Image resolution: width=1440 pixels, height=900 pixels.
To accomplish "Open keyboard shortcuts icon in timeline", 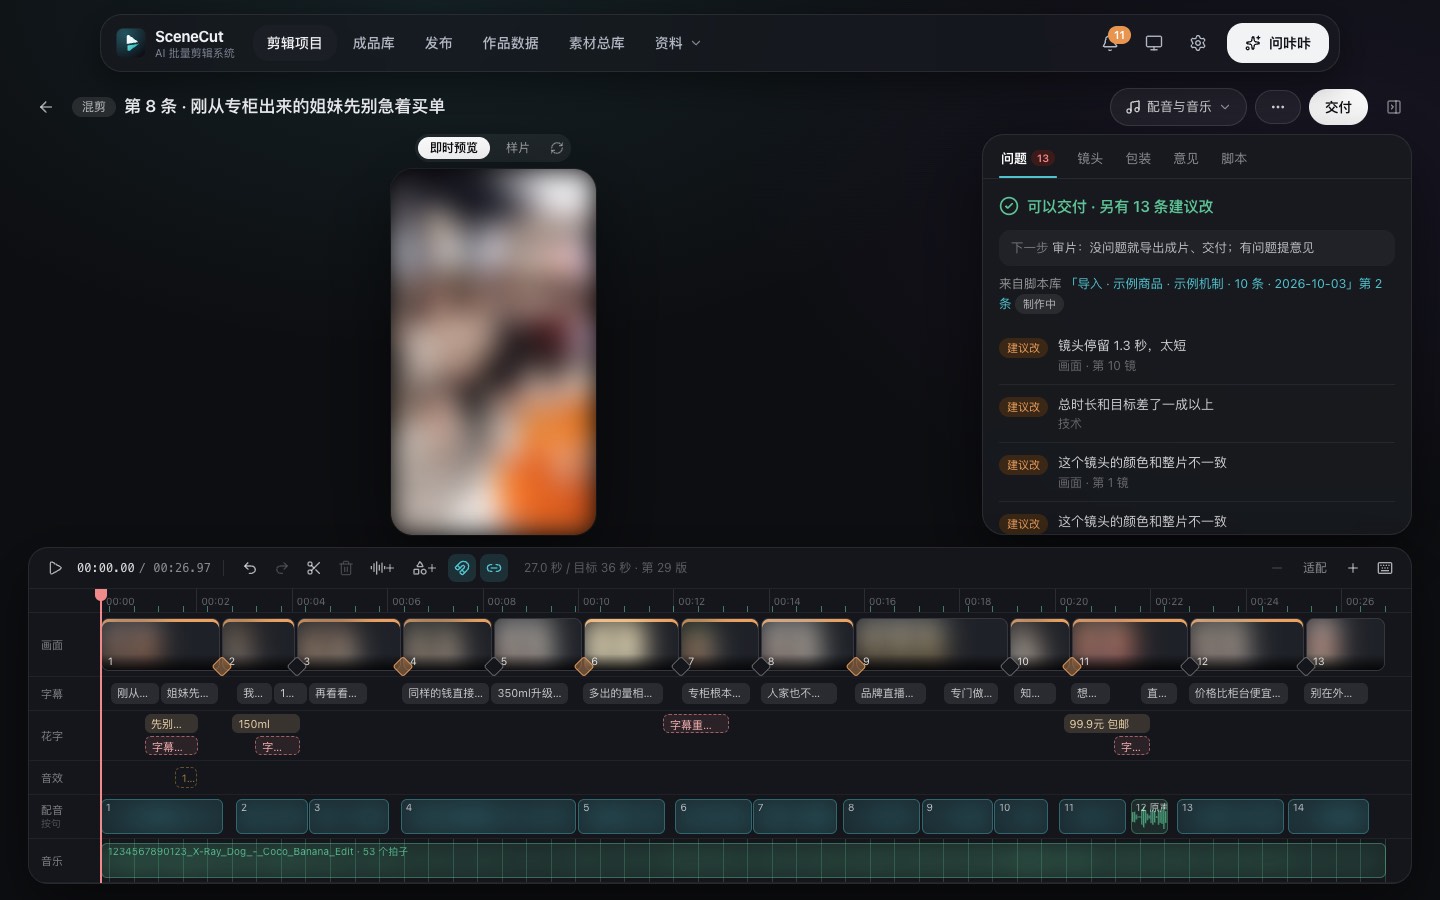I will pyautogui.click(x=1385, y=568).
